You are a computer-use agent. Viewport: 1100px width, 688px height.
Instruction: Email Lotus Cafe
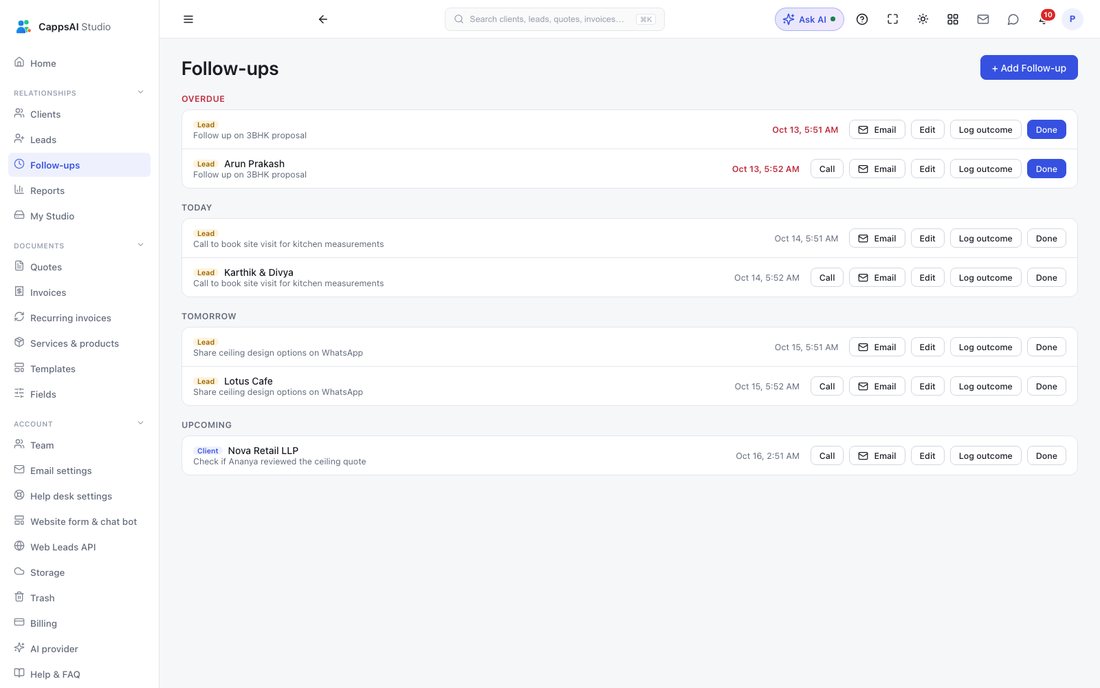(877, 386)
